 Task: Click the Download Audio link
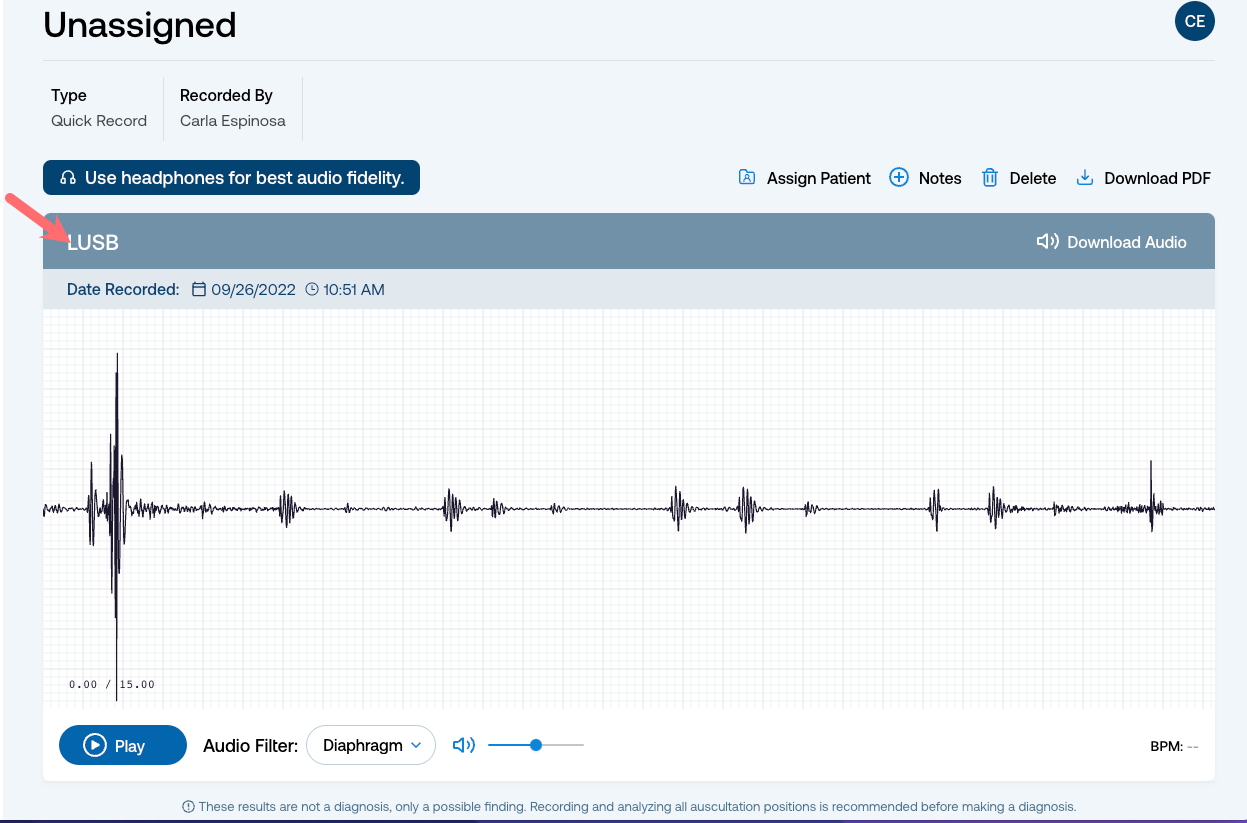coord(1112,242)
